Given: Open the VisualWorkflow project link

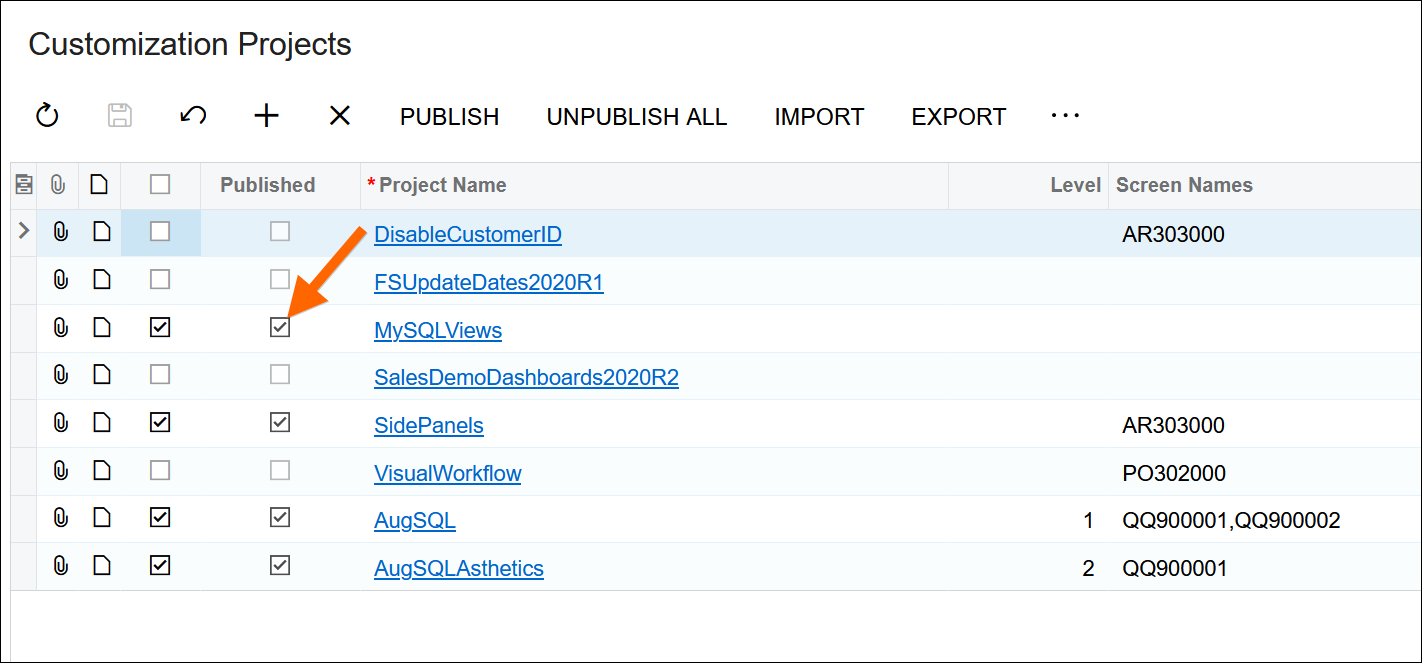Looking at the screenshot, I should tap(448, 474).
